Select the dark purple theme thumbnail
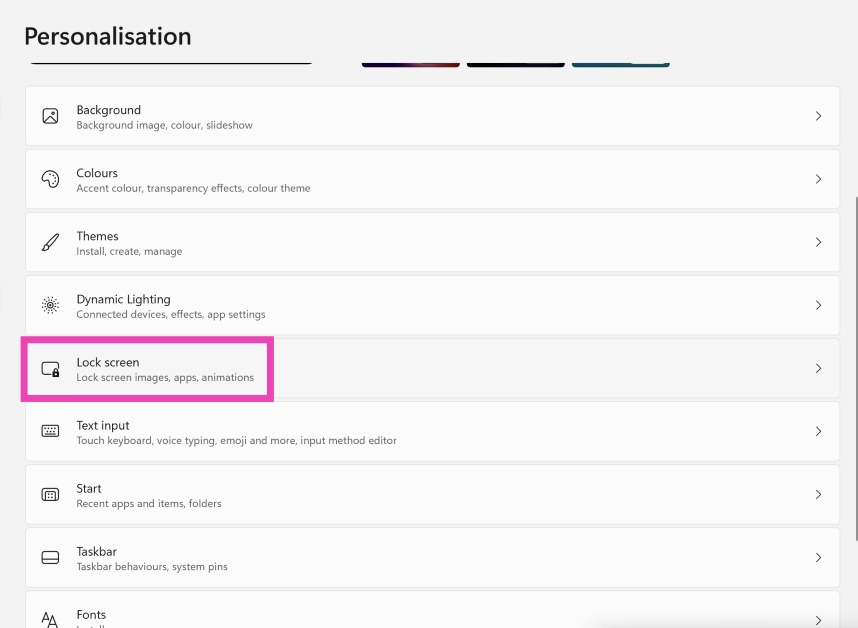 [410, 64]
